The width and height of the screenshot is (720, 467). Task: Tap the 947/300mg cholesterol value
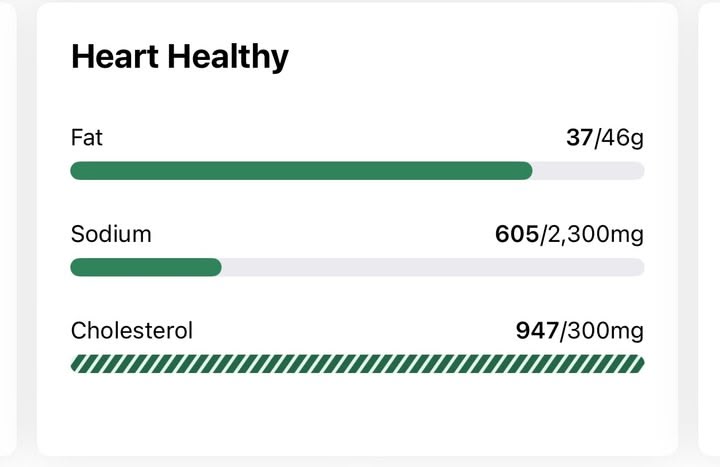(579, 331)
